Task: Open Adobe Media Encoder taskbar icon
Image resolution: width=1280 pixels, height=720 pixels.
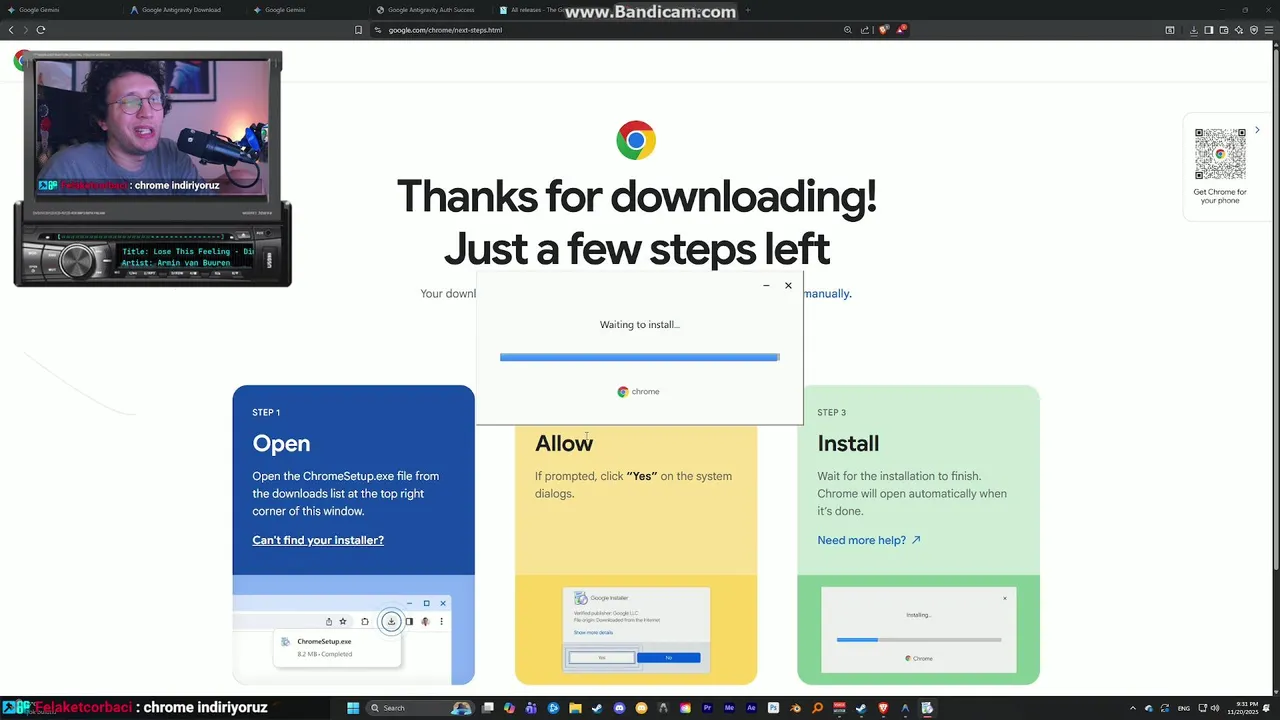Action: [x=729, y=708]
